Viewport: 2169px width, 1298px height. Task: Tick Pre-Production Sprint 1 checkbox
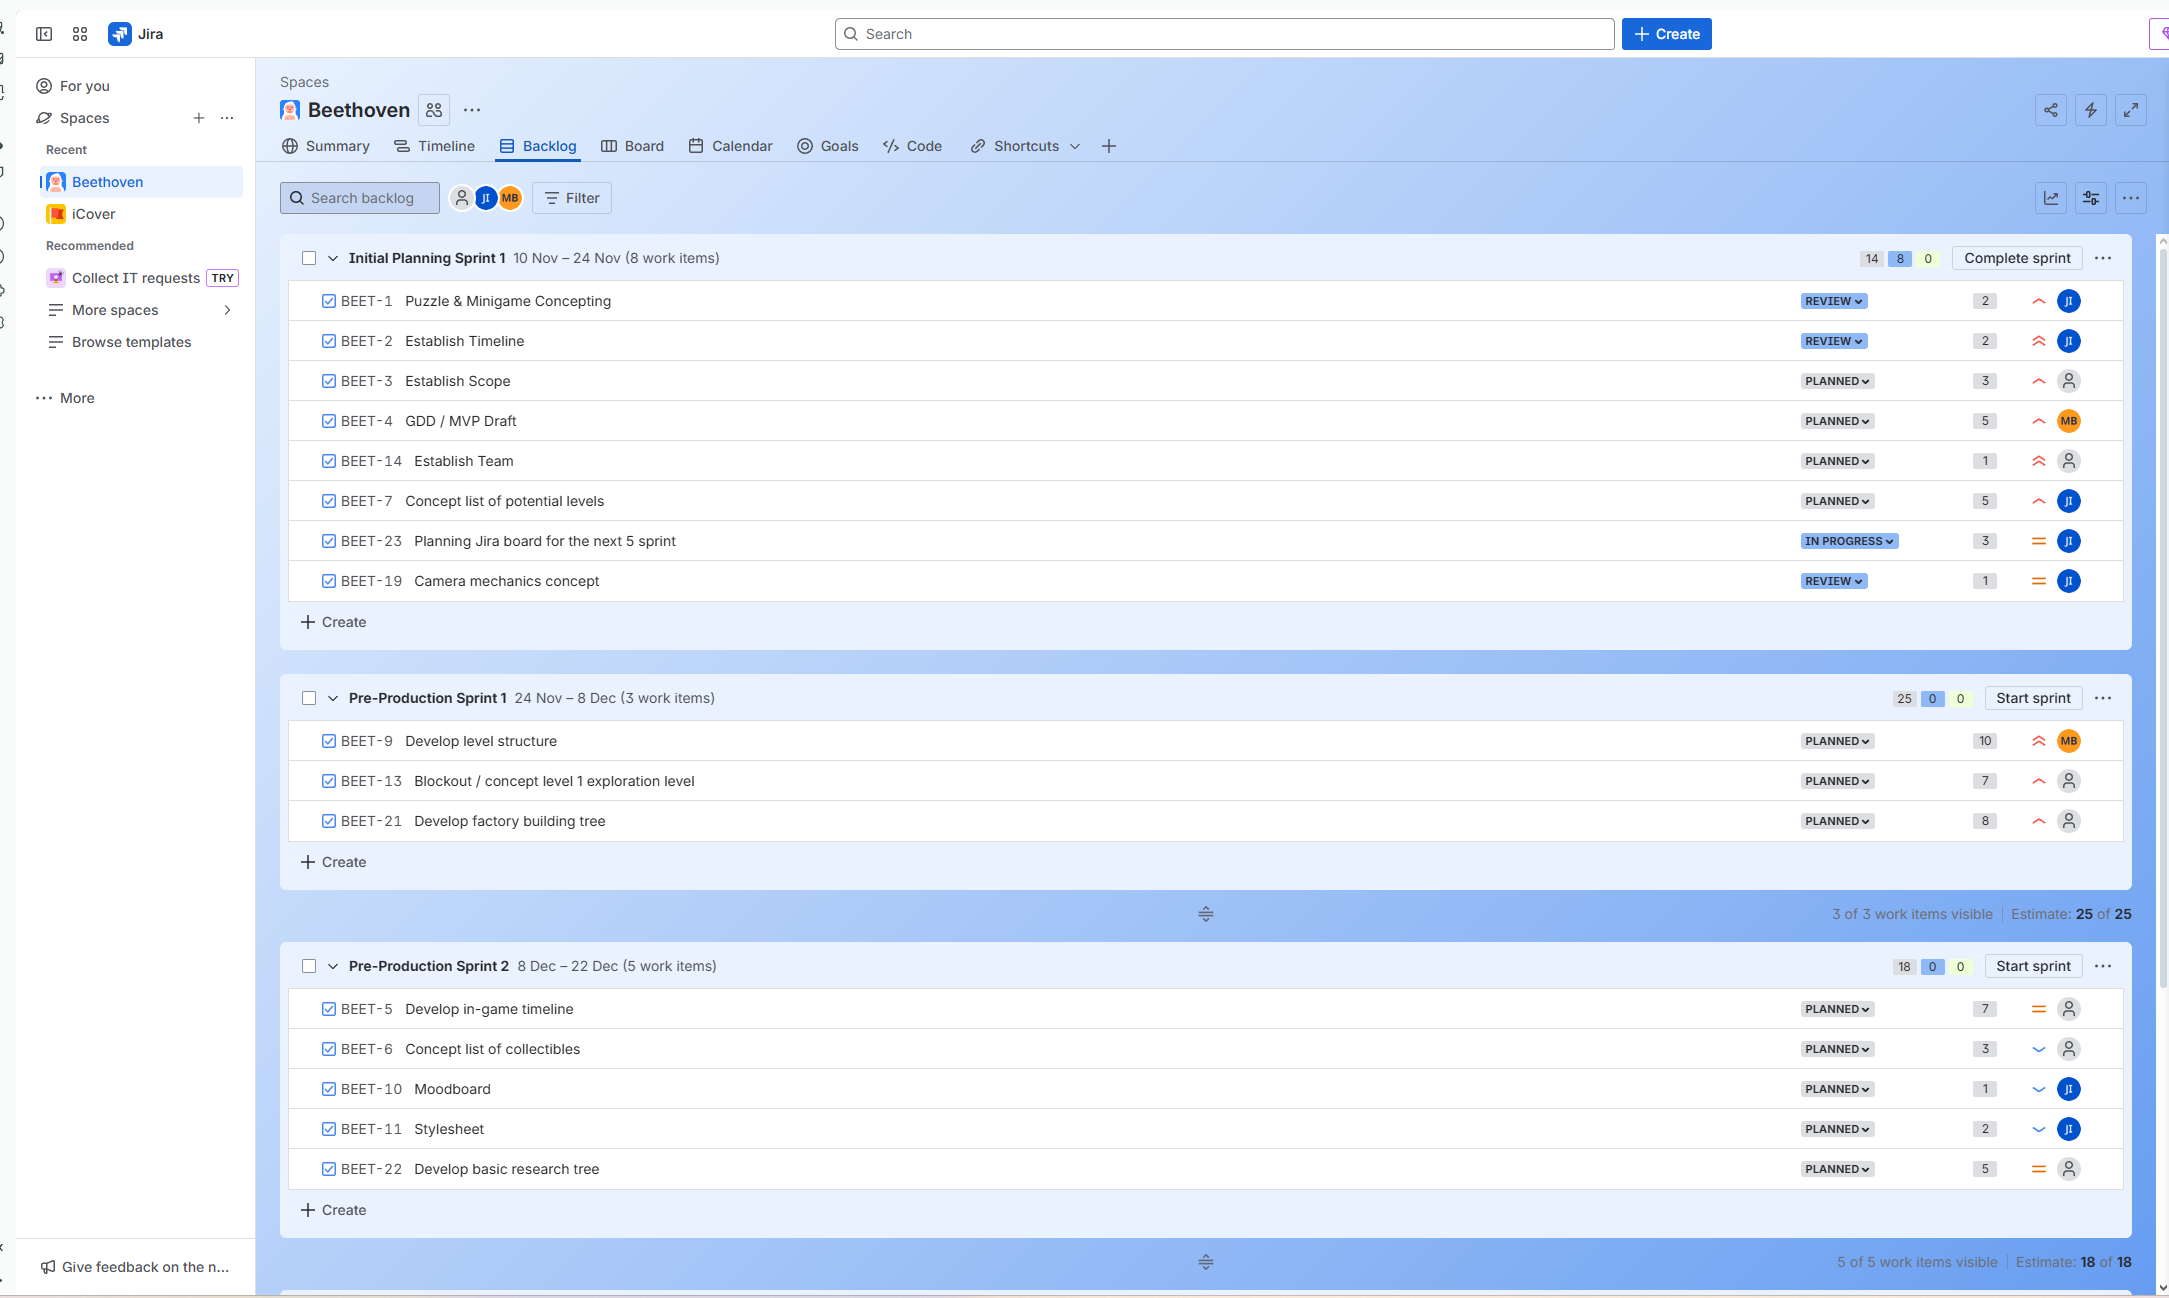click(x=309, y=698)
